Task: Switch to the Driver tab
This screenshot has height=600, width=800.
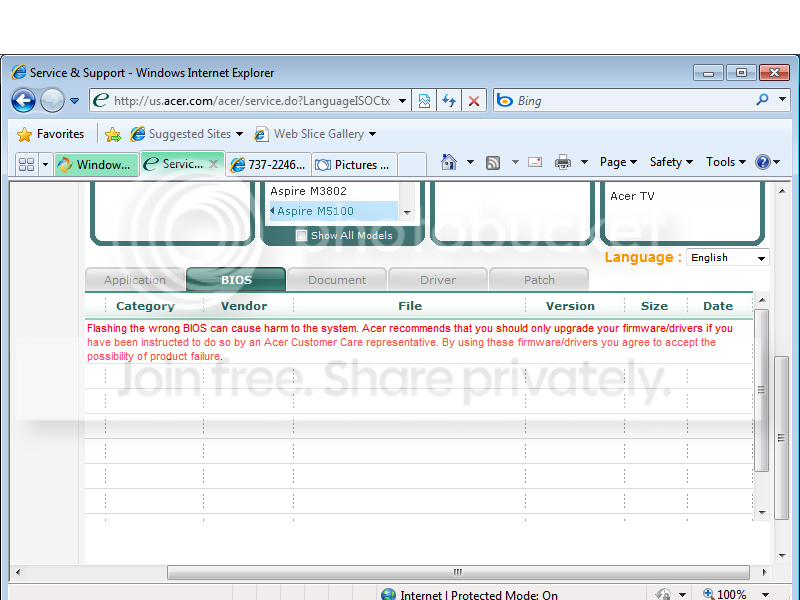Action: [438, 280]
